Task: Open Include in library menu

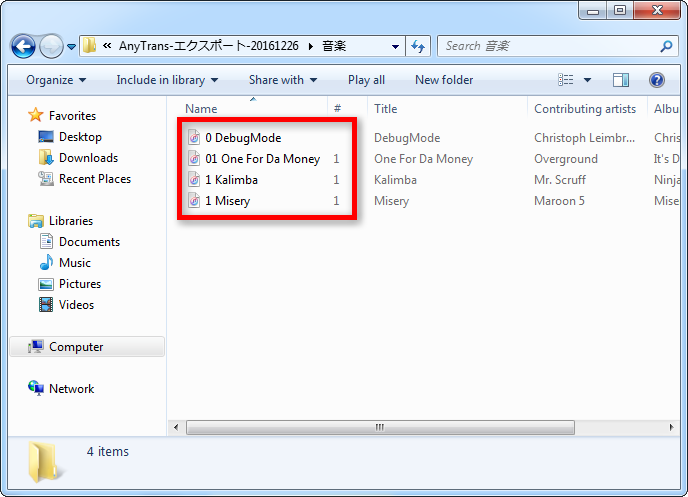Action: [x=167, y=80]
